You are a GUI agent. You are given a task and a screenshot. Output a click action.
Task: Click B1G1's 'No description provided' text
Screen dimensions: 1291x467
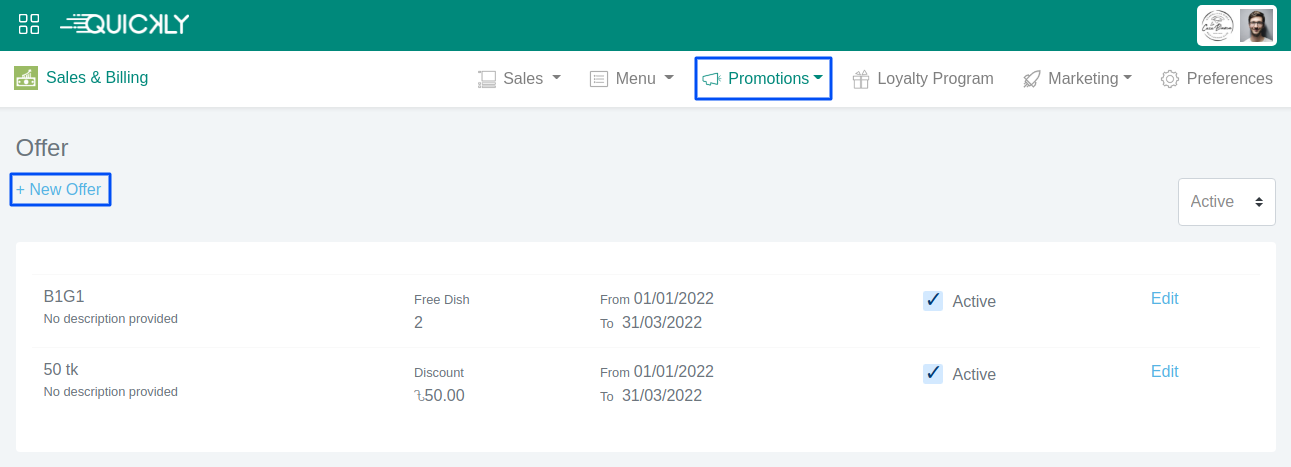point(111,319)
